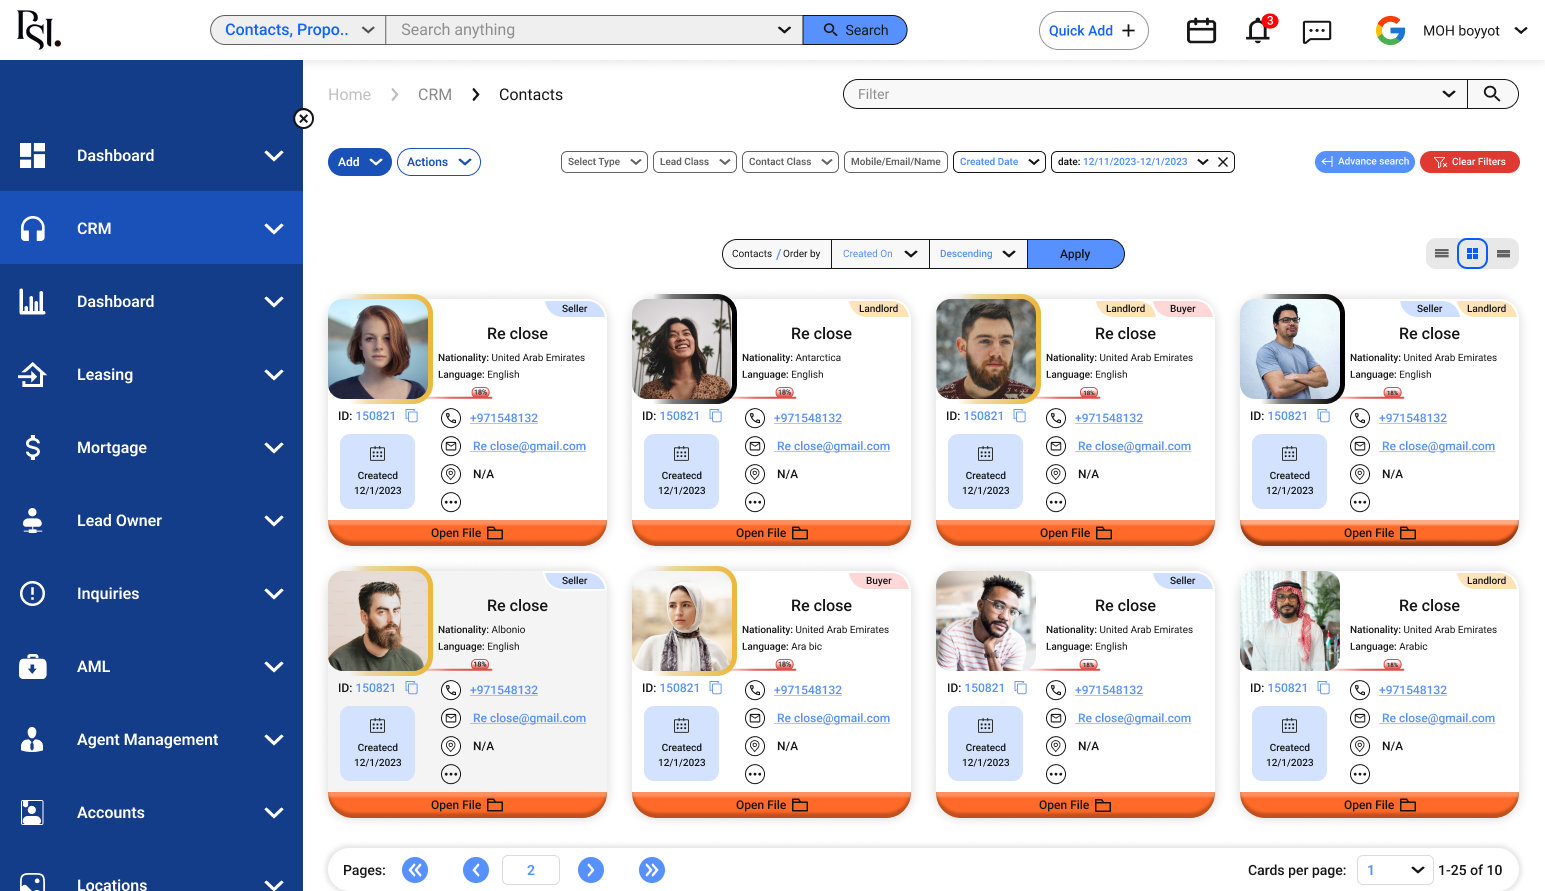Click the Clear Filters button
Image resolution: width=1545 pixels, height=891 pixels.
(1469, 162)
